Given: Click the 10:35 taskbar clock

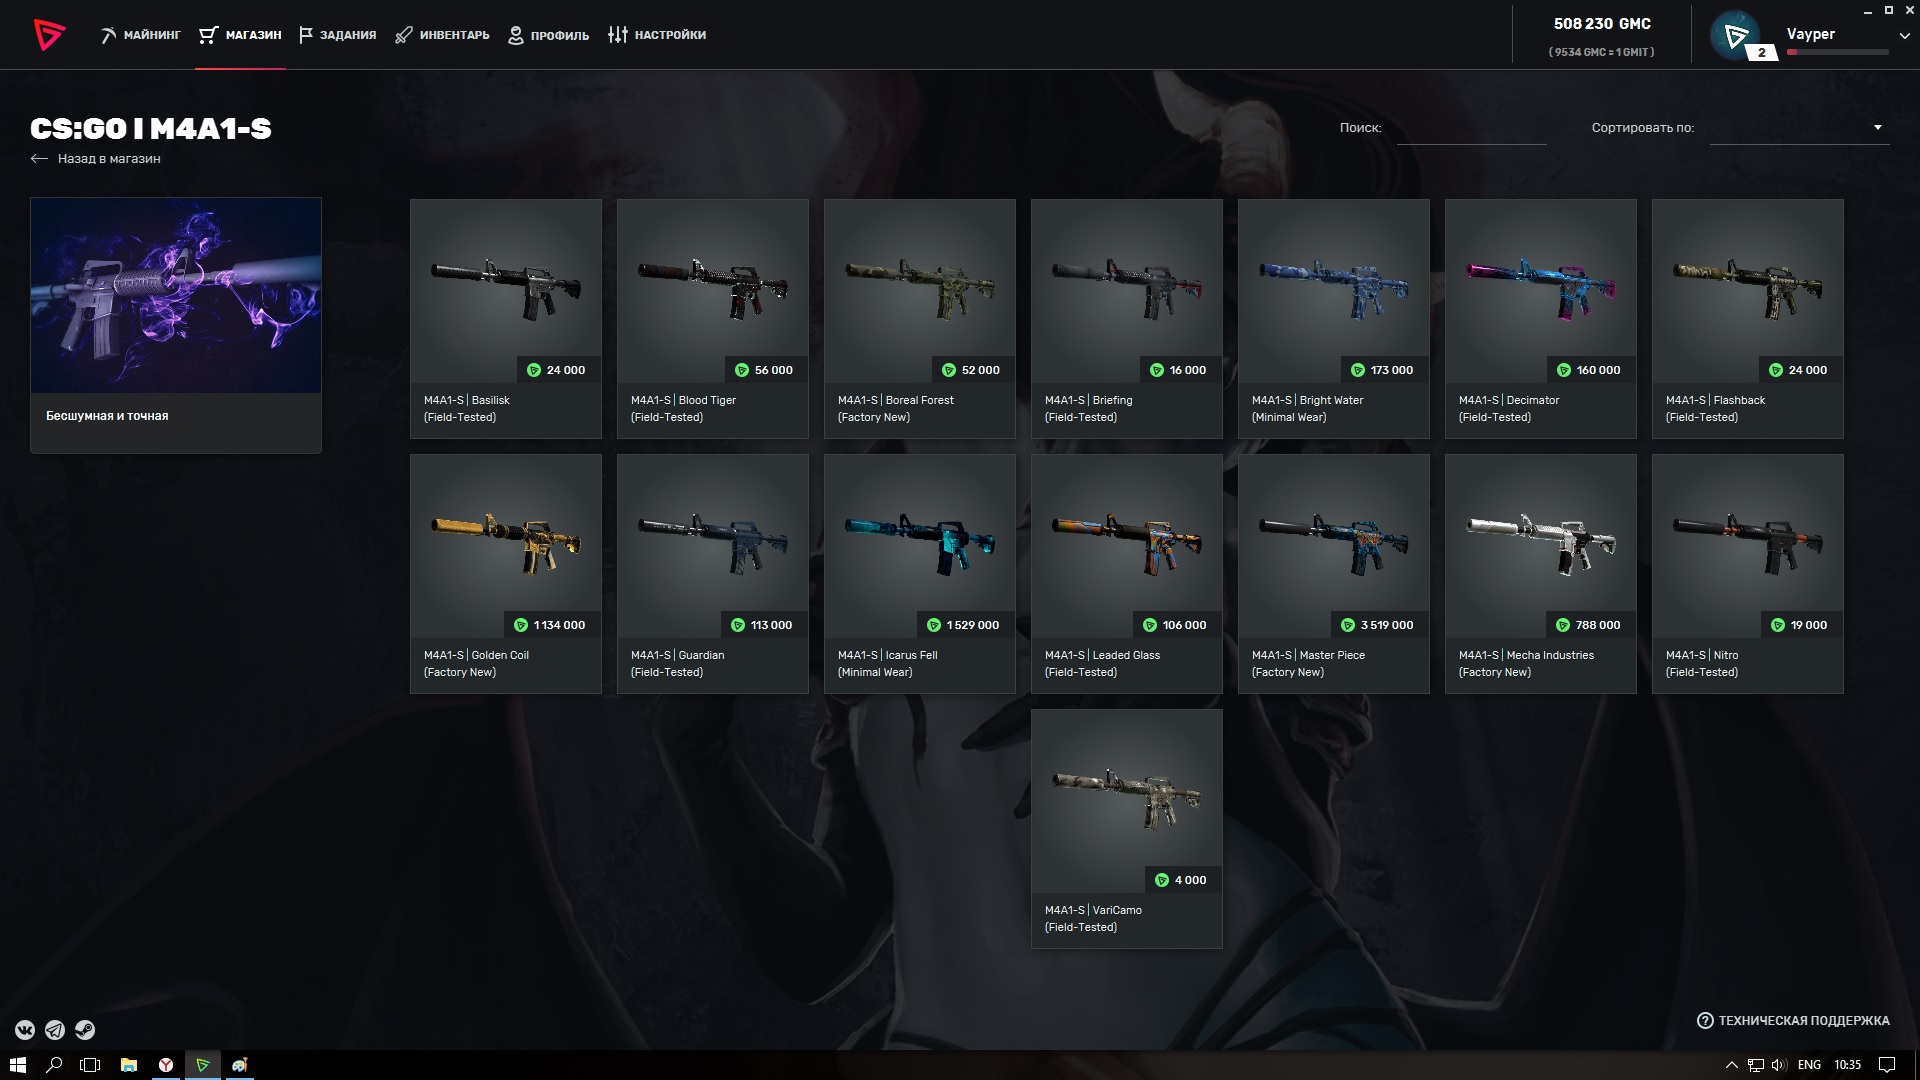Looking at the screenshot, I should click(x=1848, y=1065).
